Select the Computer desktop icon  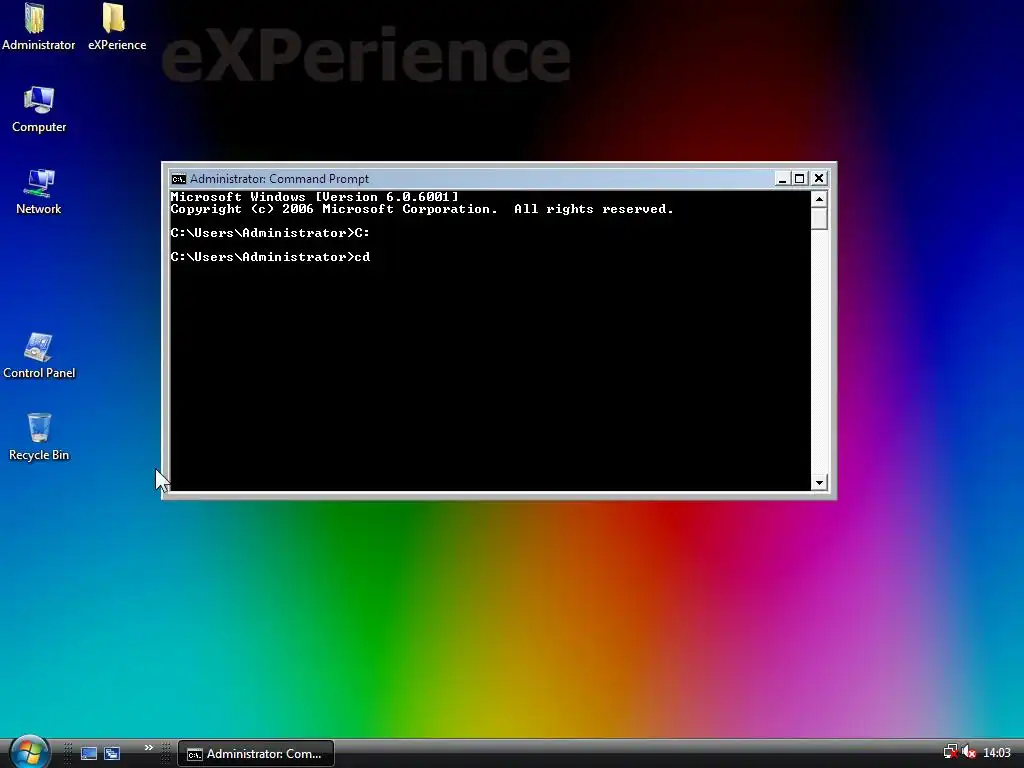pos(39,109)
